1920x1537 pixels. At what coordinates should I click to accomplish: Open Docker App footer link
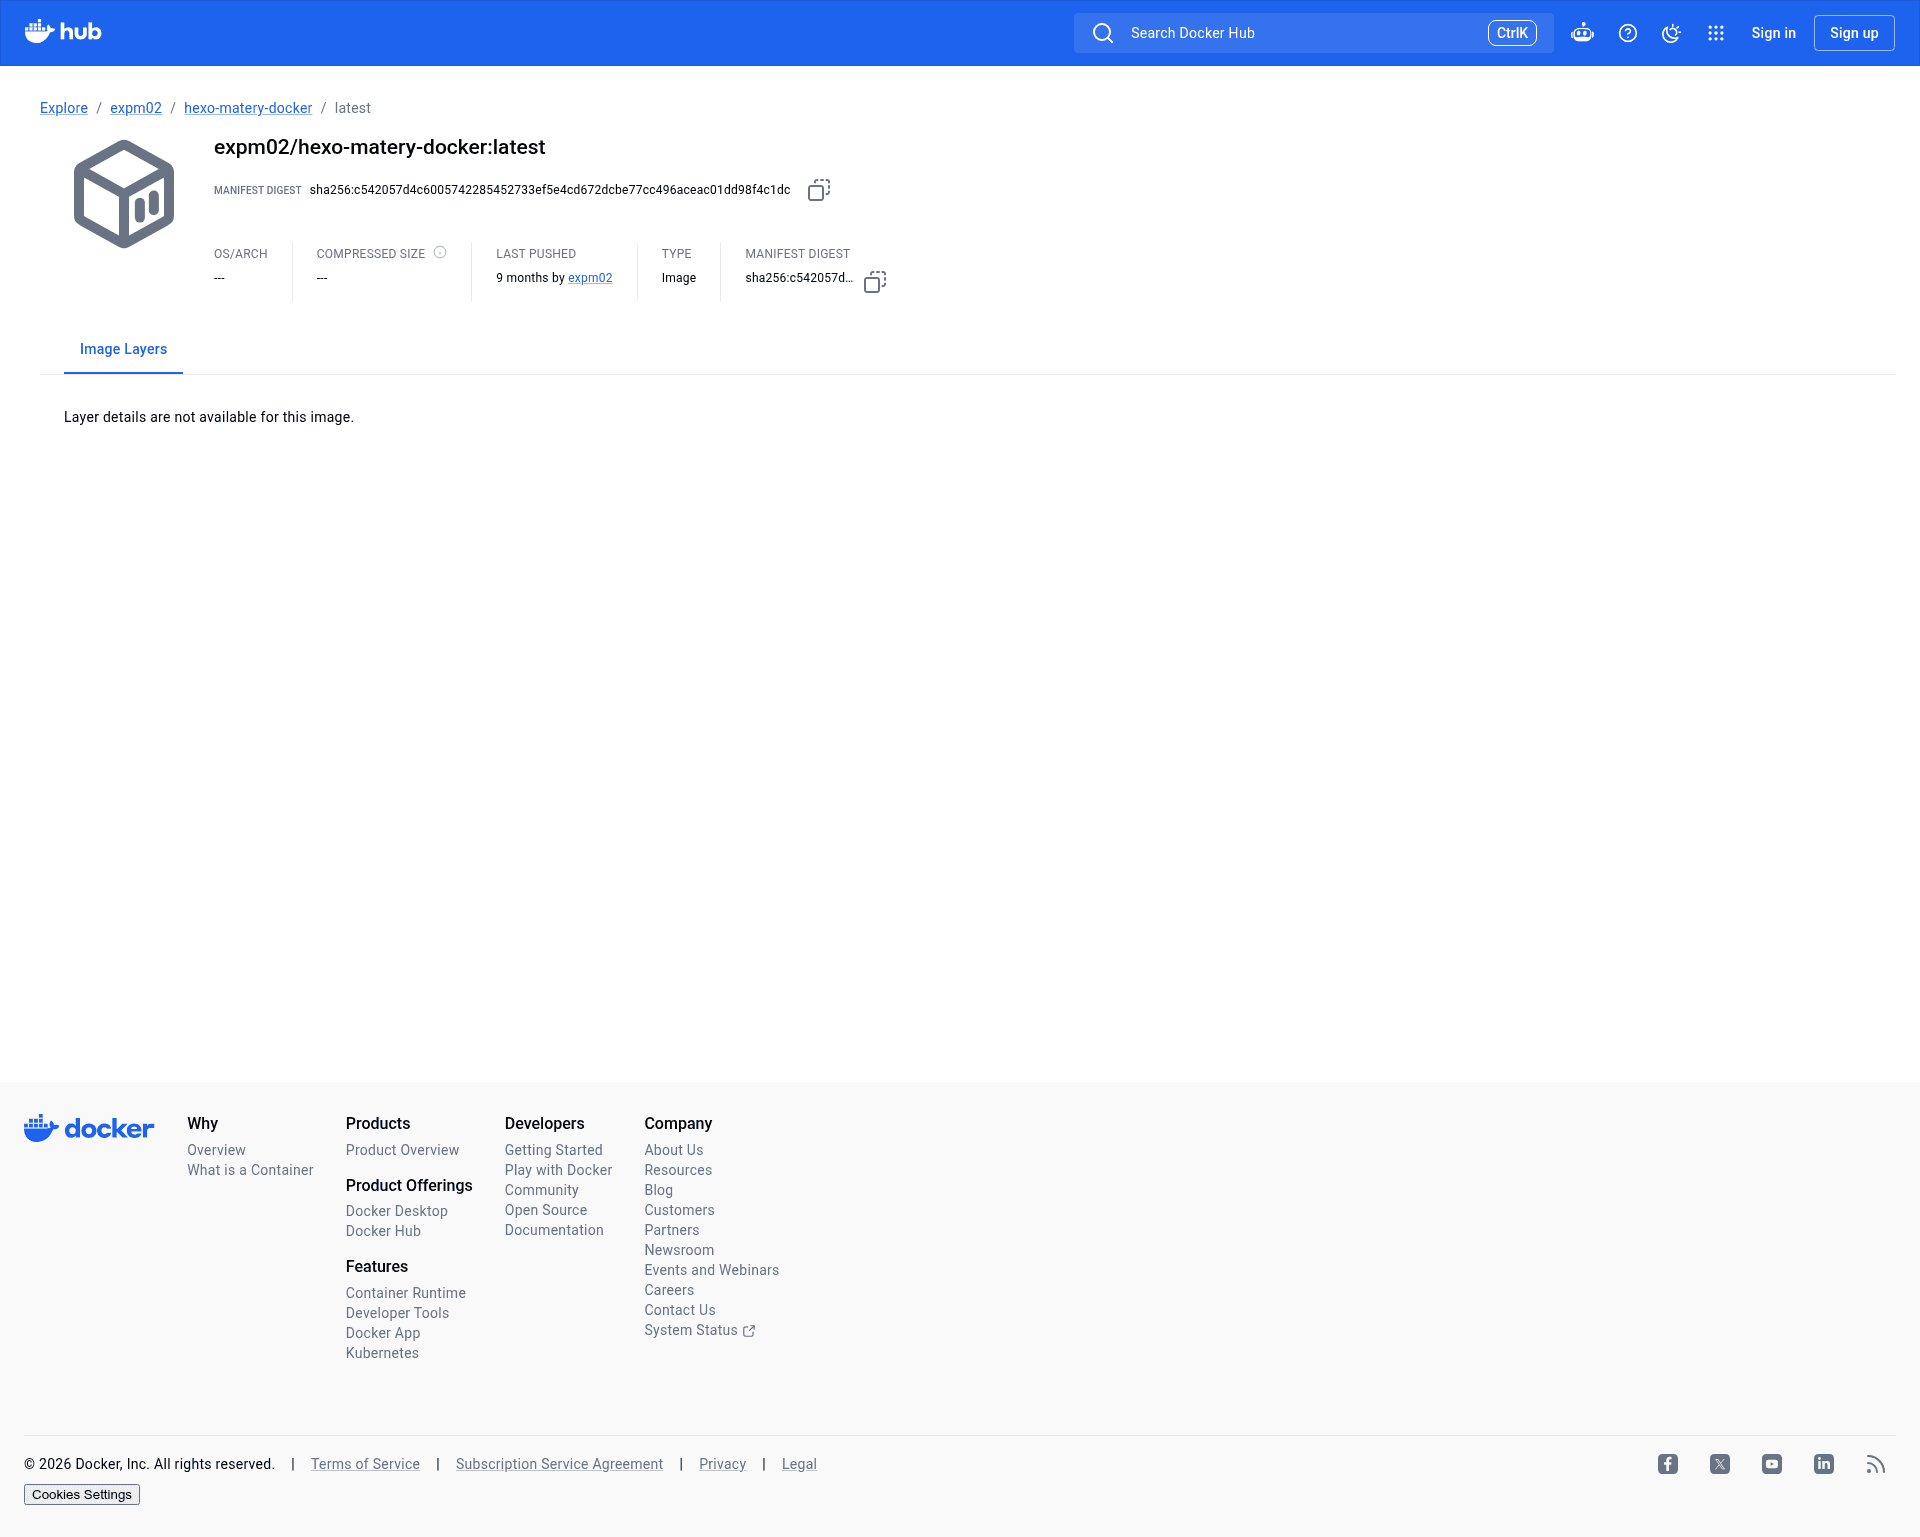pos(383,1333)
